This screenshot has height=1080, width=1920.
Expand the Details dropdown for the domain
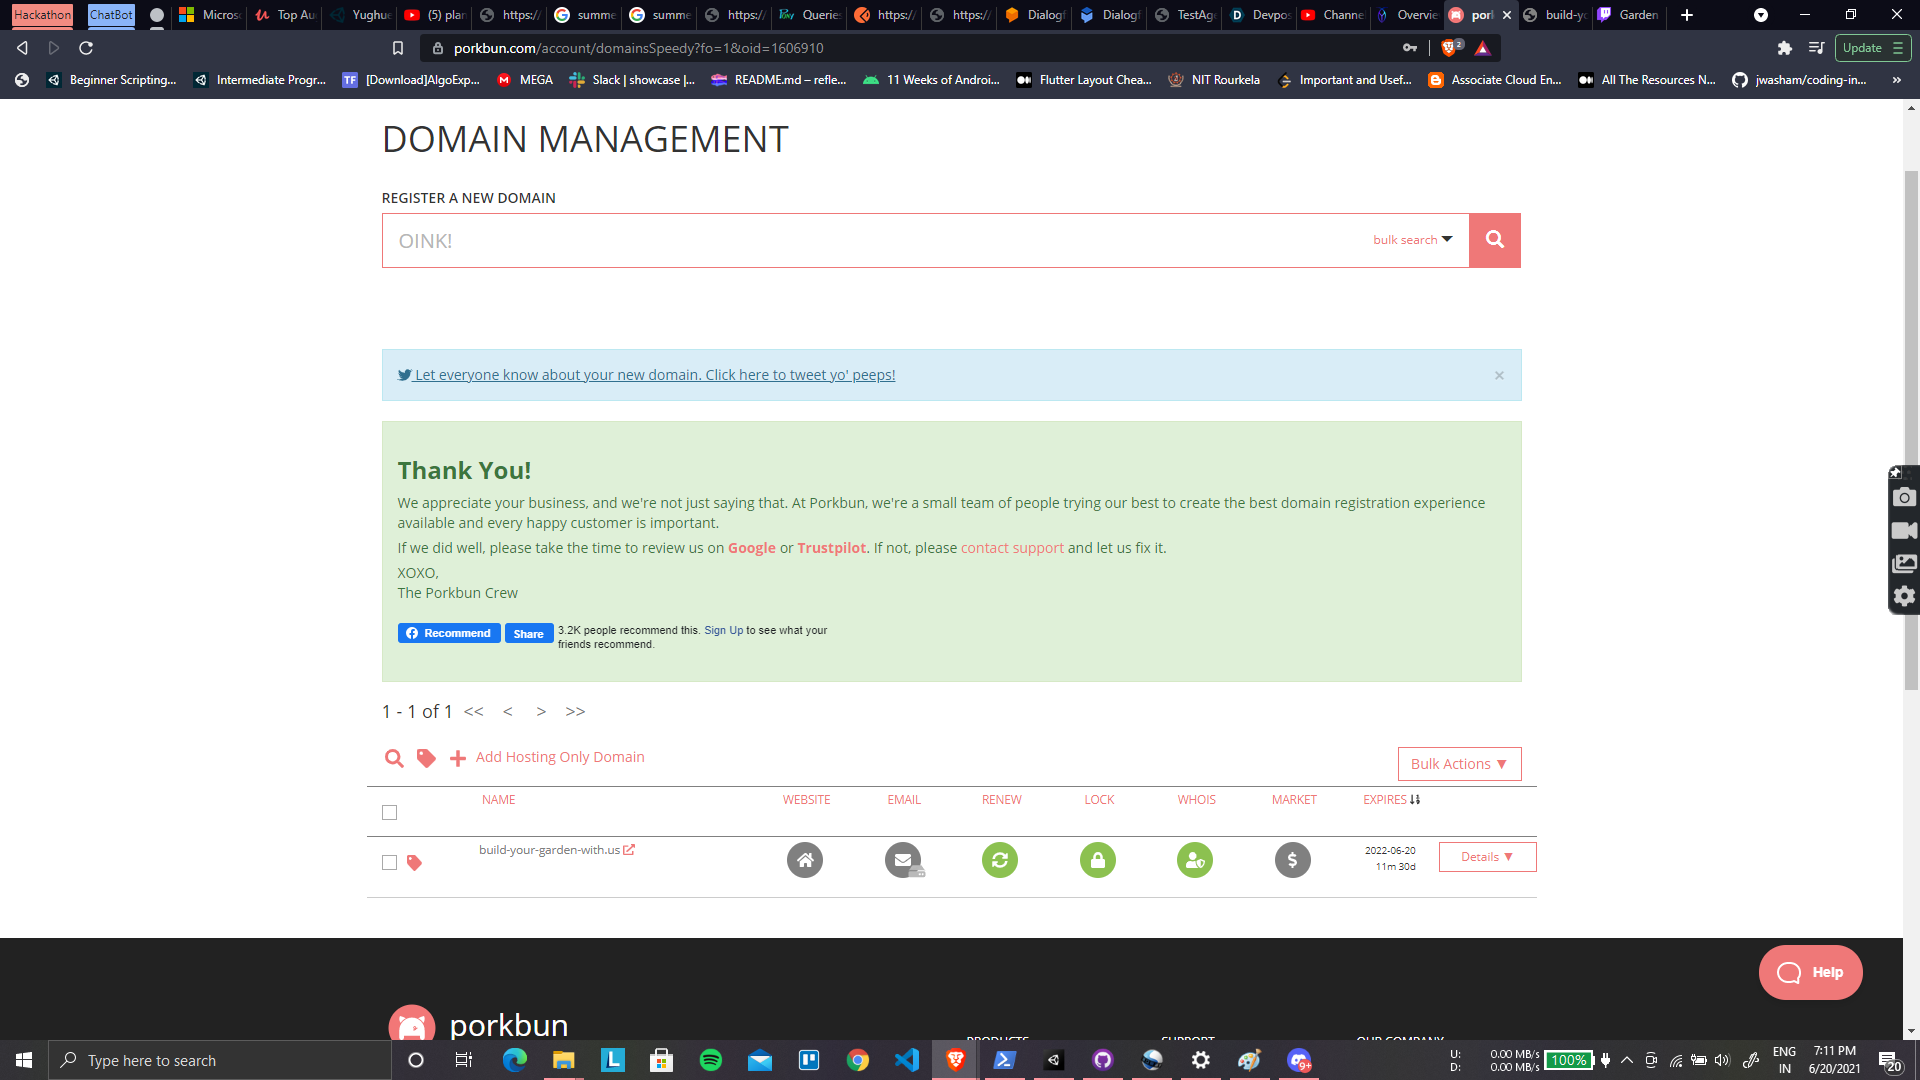coord(1487,856)
